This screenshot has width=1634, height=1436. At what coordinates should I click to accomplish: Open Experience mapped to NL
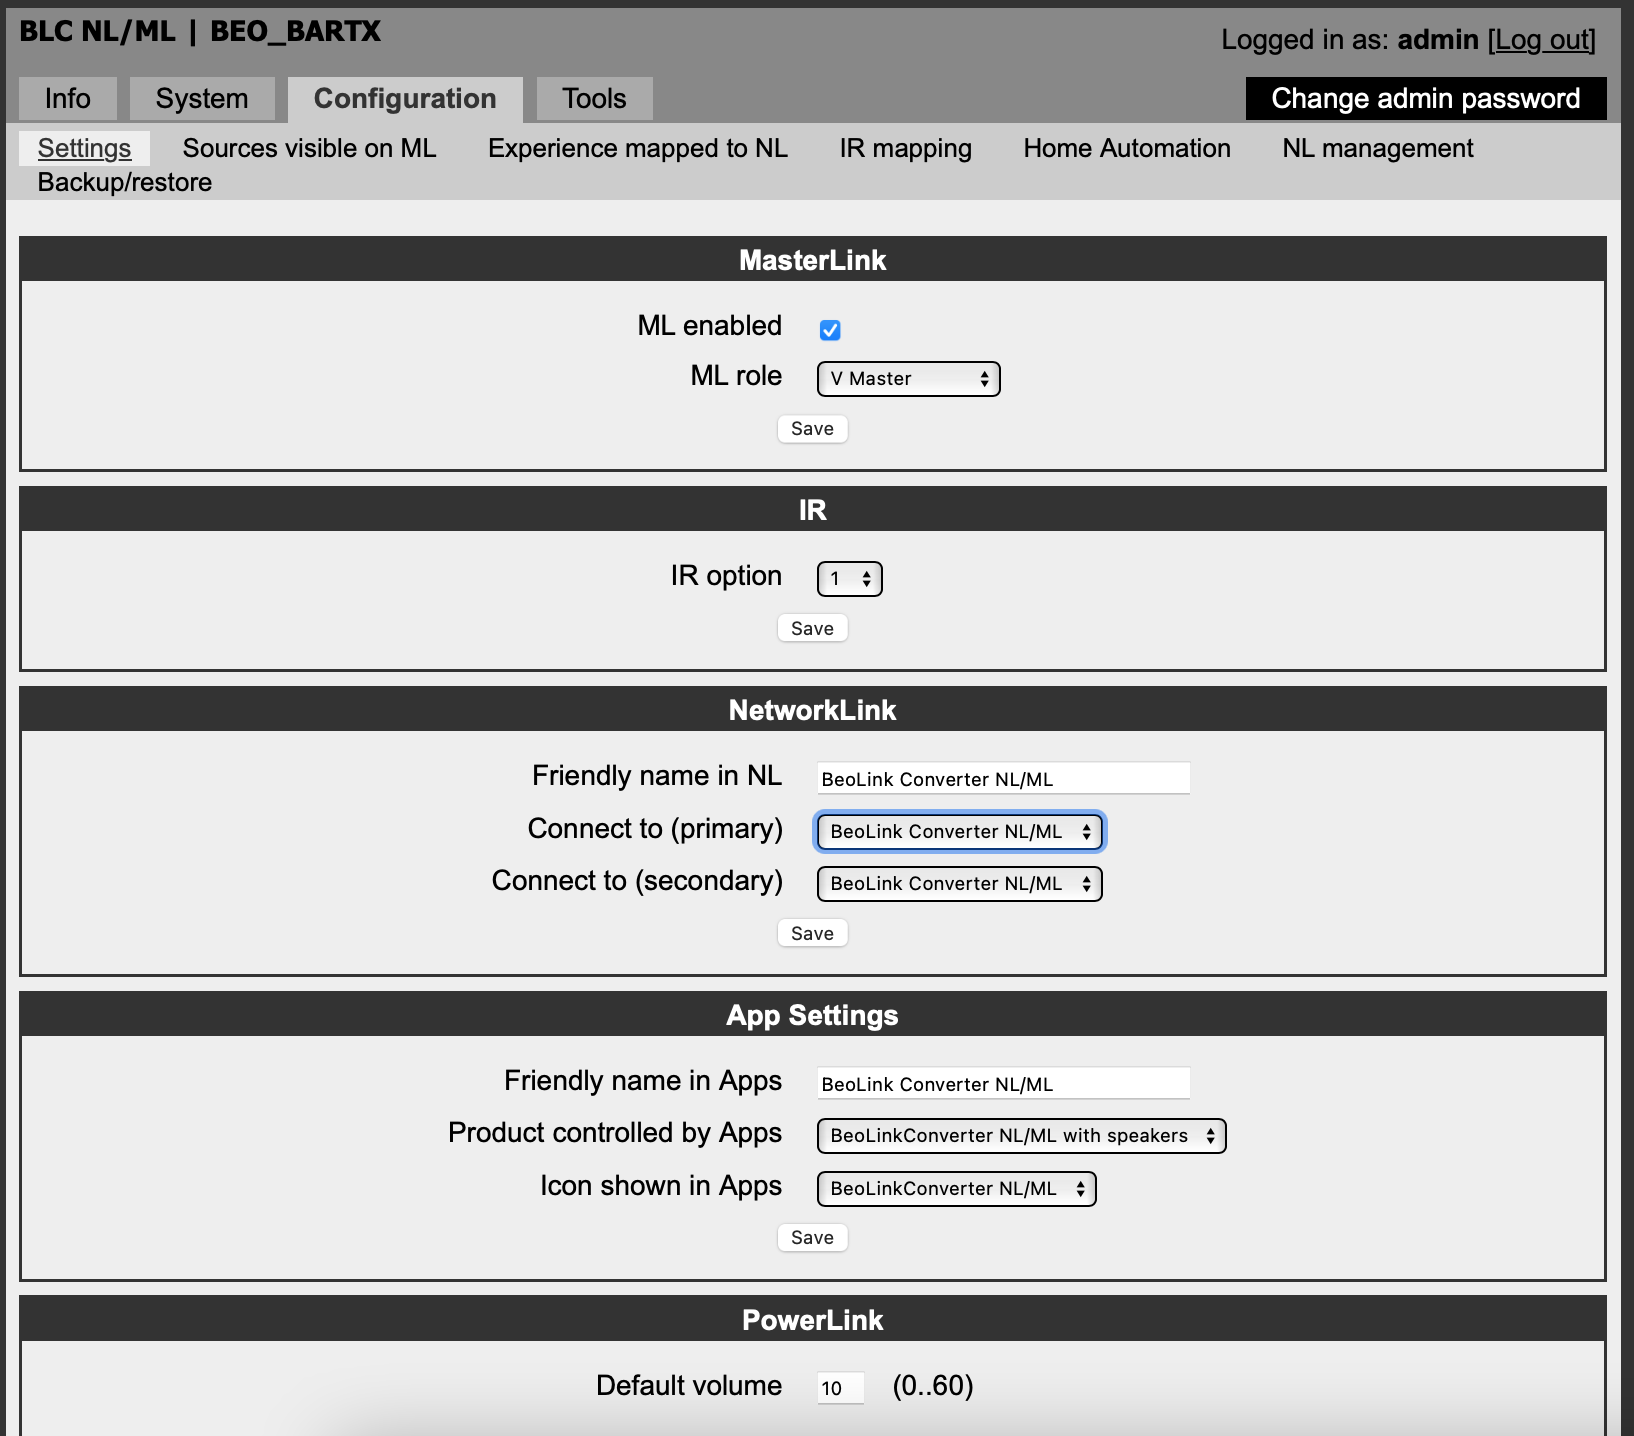pos(638,148)
